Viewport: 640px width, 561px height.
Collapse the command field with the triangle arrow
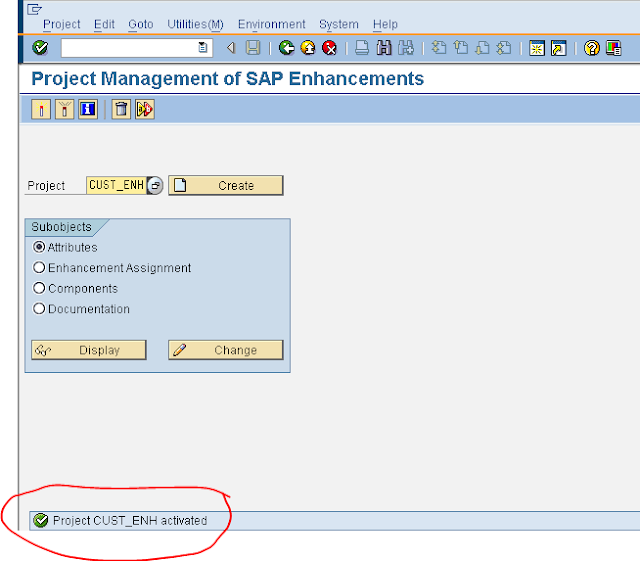pos(231,48)
